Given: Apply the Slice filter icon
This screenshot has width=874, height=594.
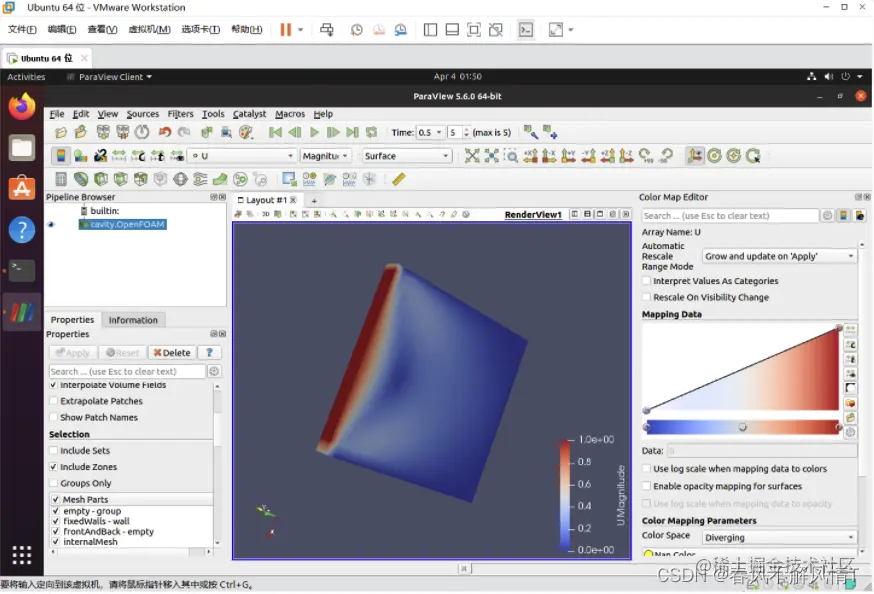Looking at the screenshot, I should [x=120, y=179].
